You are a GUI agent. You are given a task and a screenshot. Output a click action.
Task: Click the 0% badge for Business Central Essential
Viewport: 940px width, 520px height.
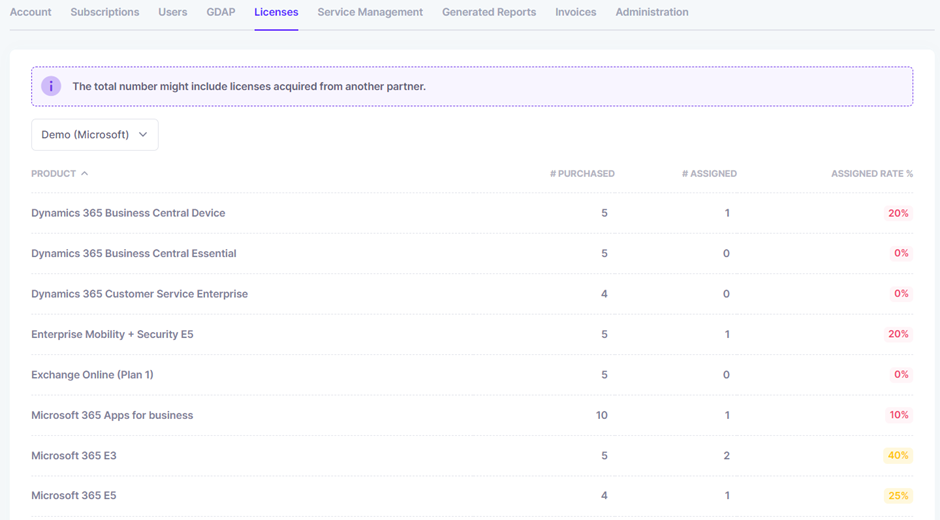point(901,253)
